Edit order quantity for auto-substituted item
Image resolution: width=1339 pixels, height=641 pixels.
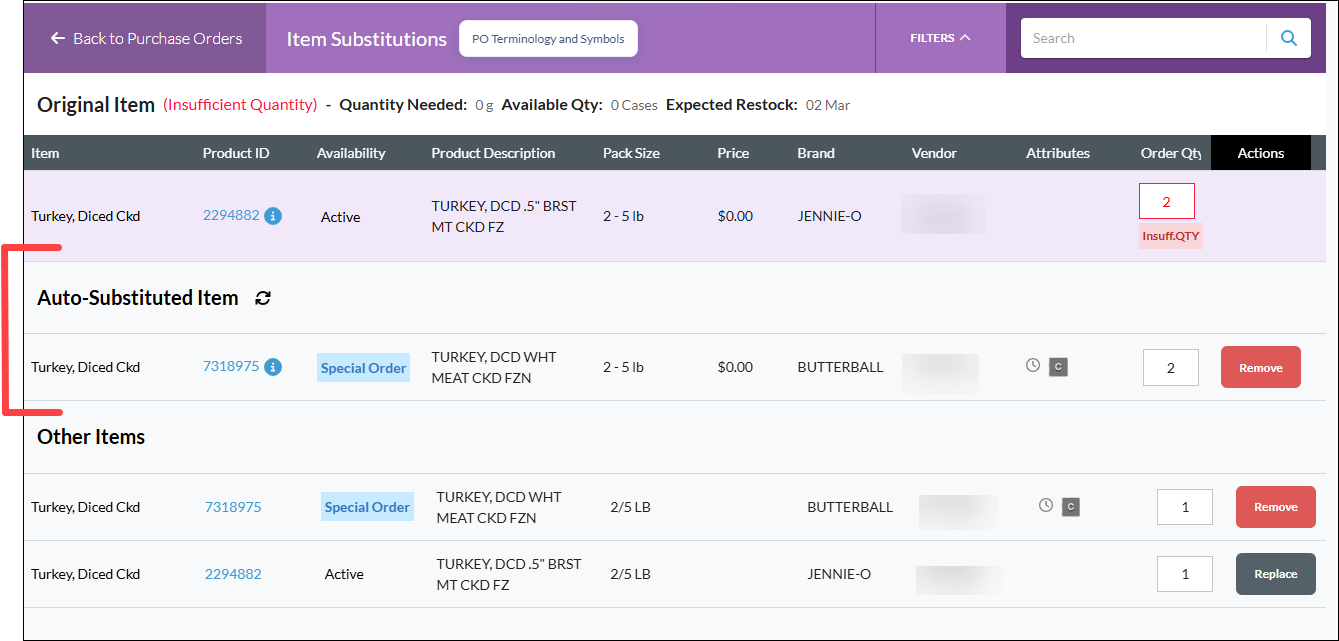(1170, 367)
